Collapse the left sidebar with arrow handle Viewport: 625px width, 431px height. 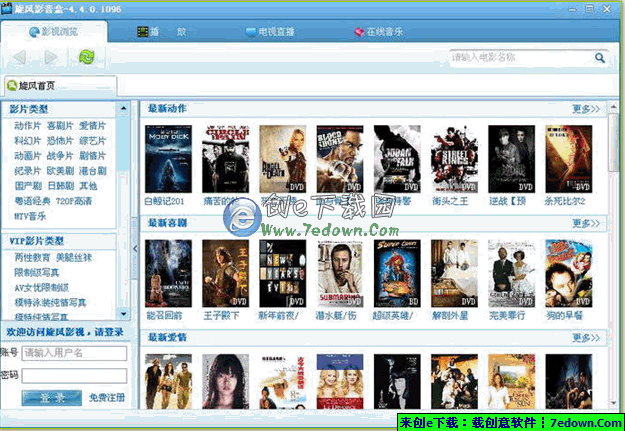(135, 248)
